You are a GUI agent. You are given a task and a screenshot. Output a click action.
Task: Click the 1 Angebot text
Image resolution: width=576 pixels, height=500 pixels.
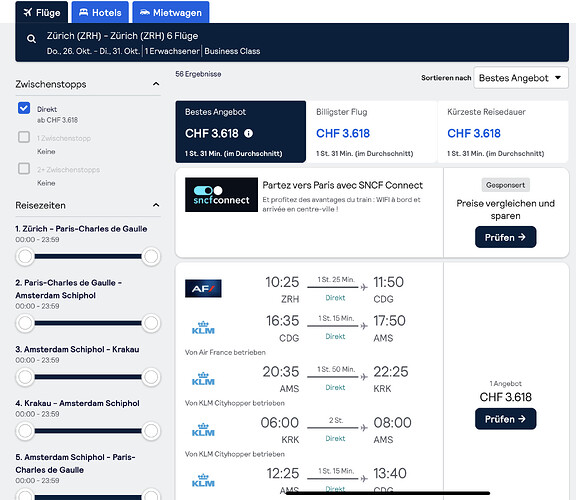pyautogui.click(x=505, y=384)
